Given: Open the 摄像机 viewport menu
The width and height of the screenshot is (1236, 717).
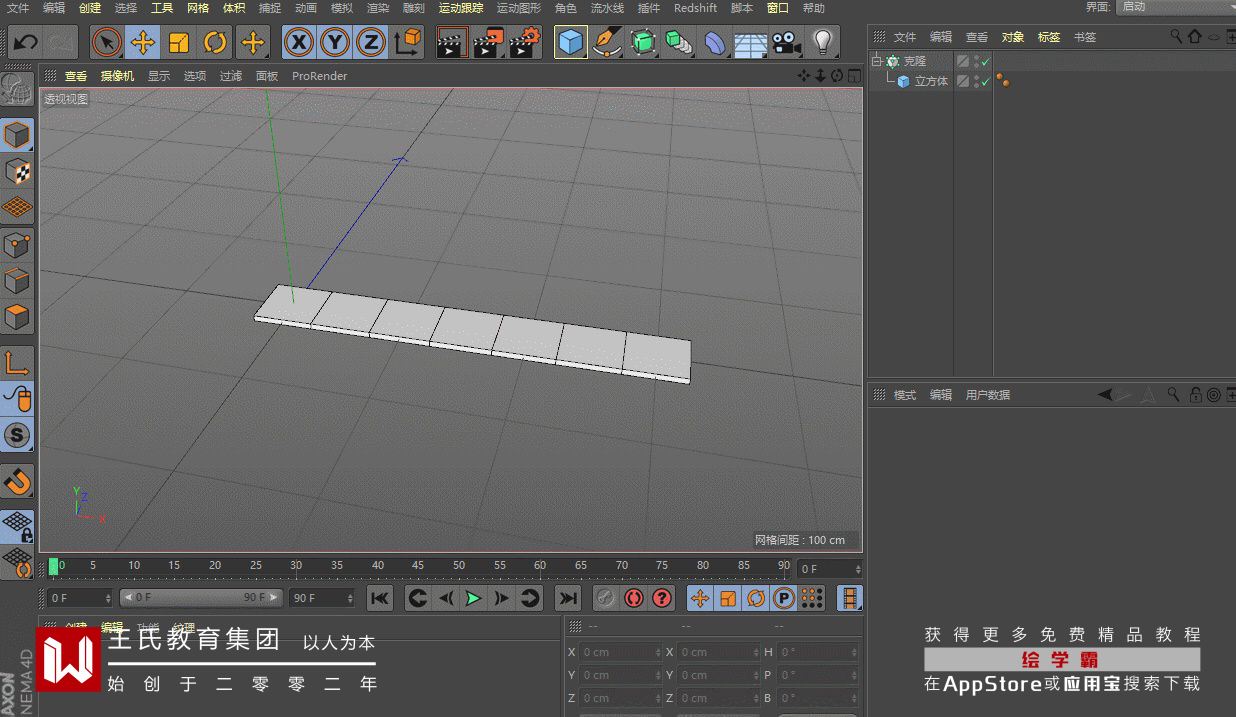Looking at the screenshot, I should coord(117,76).
